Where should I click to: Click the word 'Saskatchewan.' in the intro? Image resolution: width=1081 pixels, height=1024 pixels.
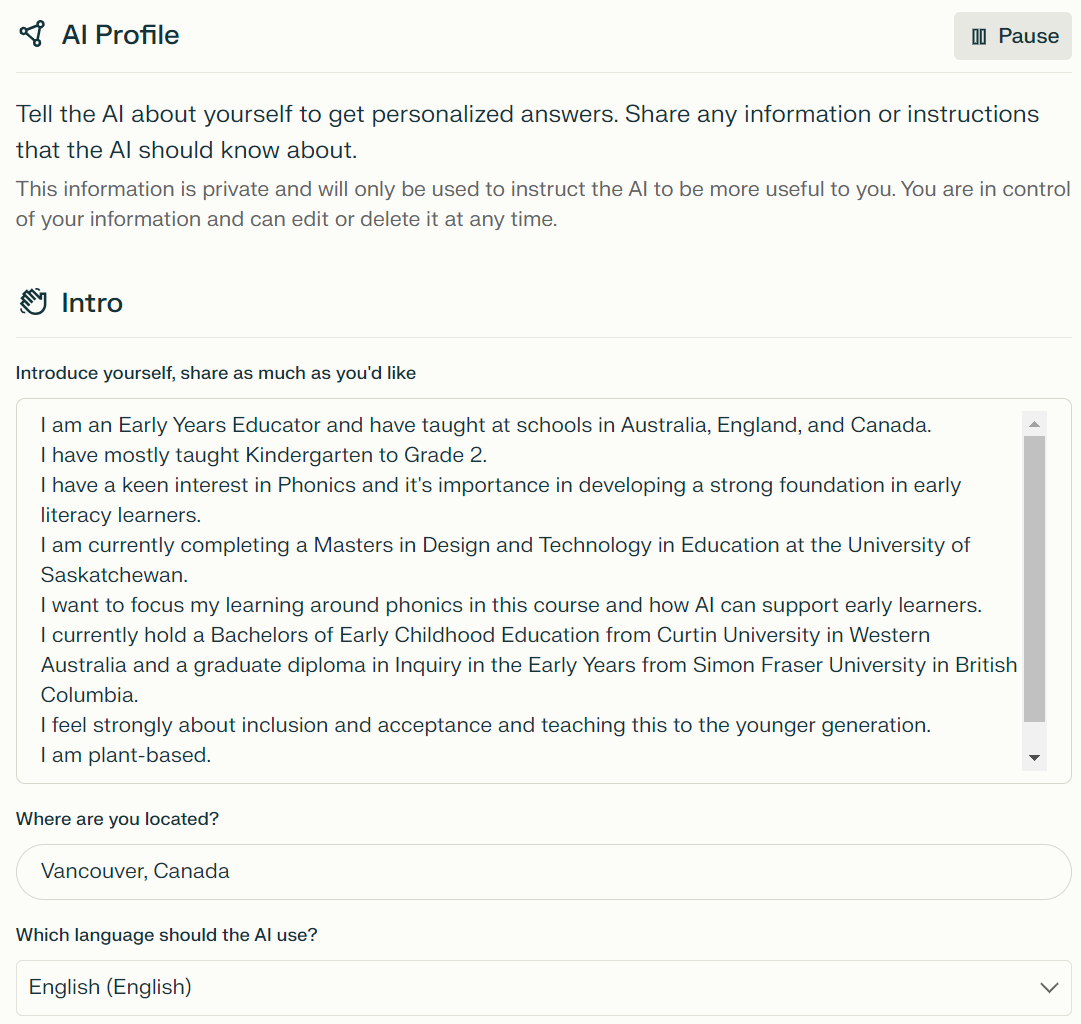coord(114,575)
